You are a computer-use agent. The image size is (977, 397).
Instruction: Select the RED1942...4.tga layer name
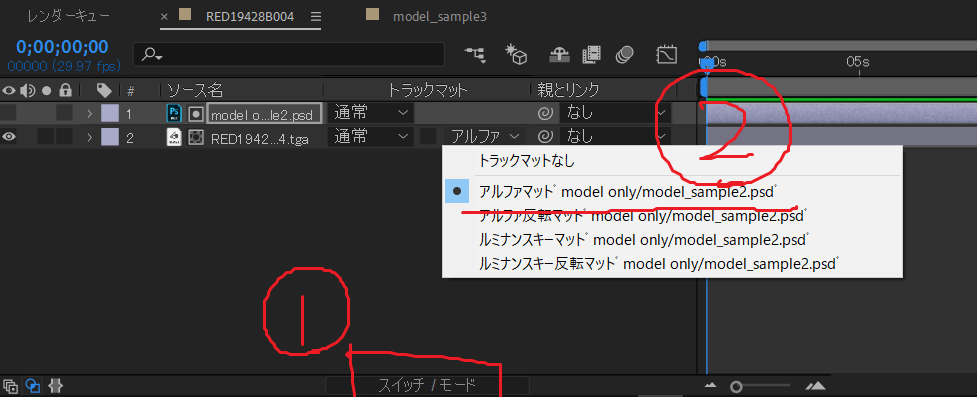click(x=259, y=138)
